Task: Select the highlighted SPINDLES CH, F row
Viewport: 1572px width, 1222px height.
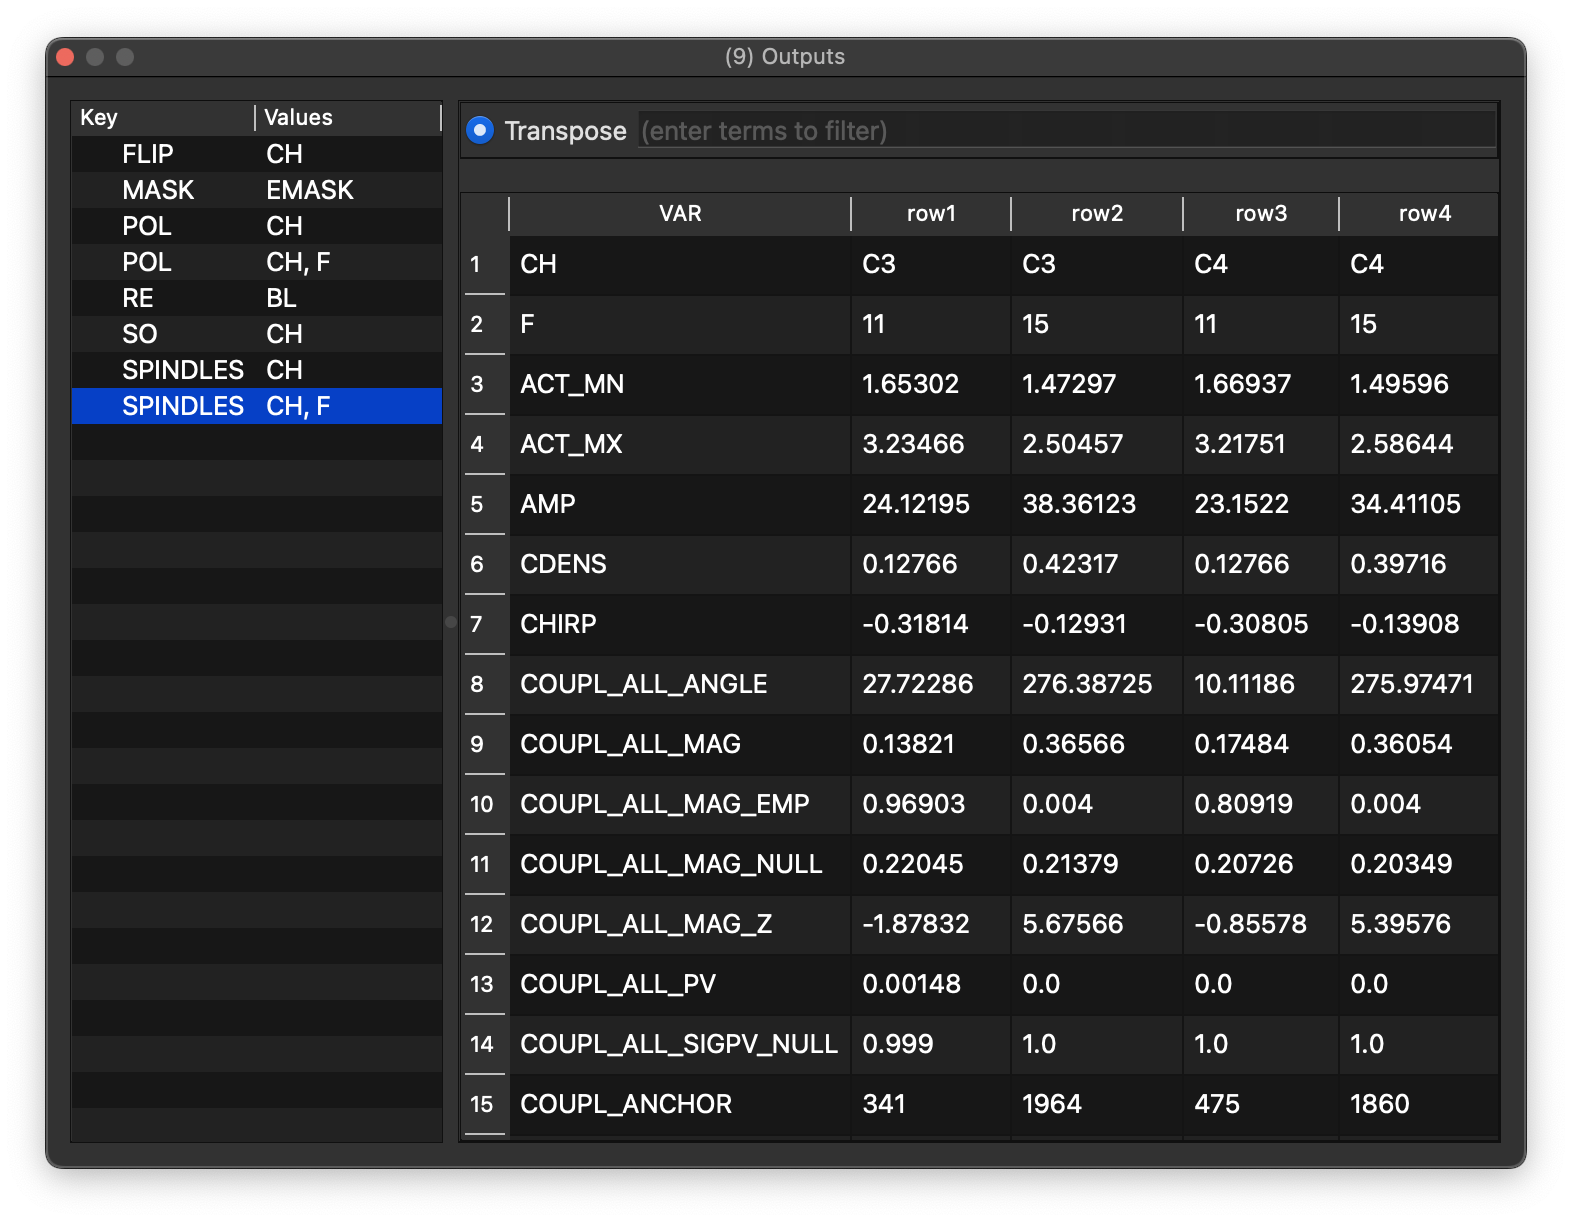Action: [257, 406]
